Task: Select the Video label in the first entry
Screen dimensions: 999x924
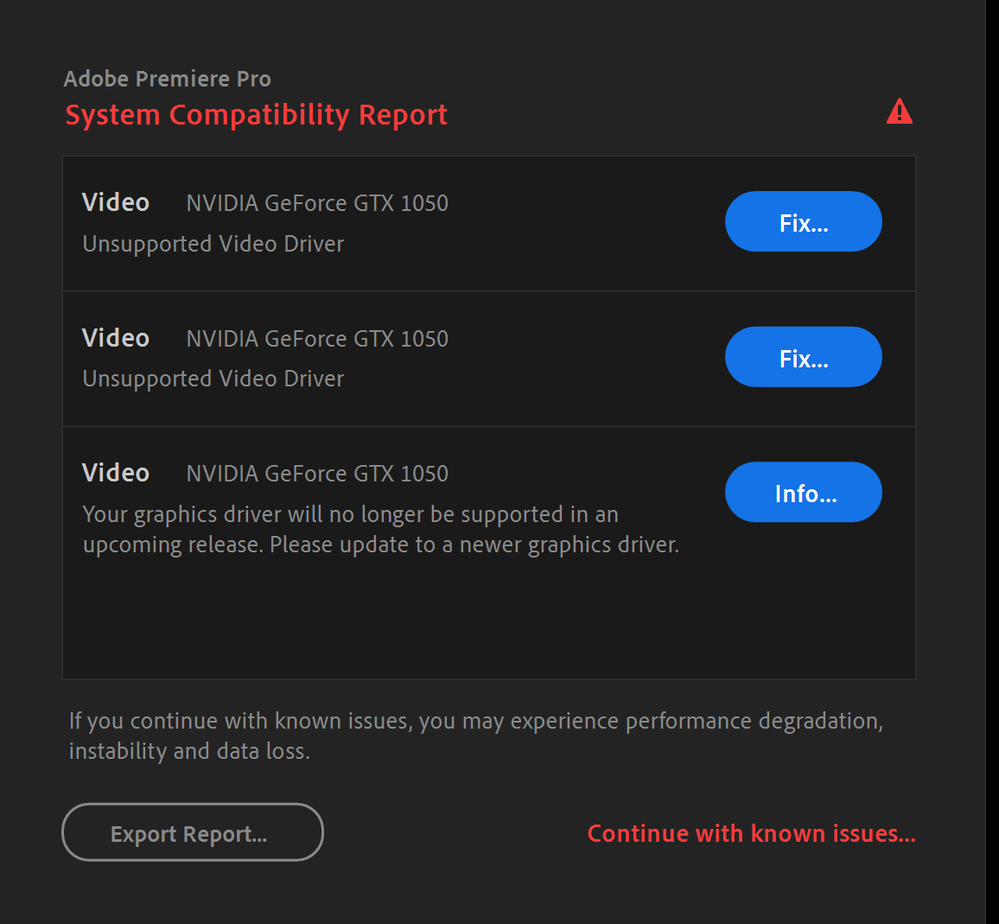Action: coord(116,203)
